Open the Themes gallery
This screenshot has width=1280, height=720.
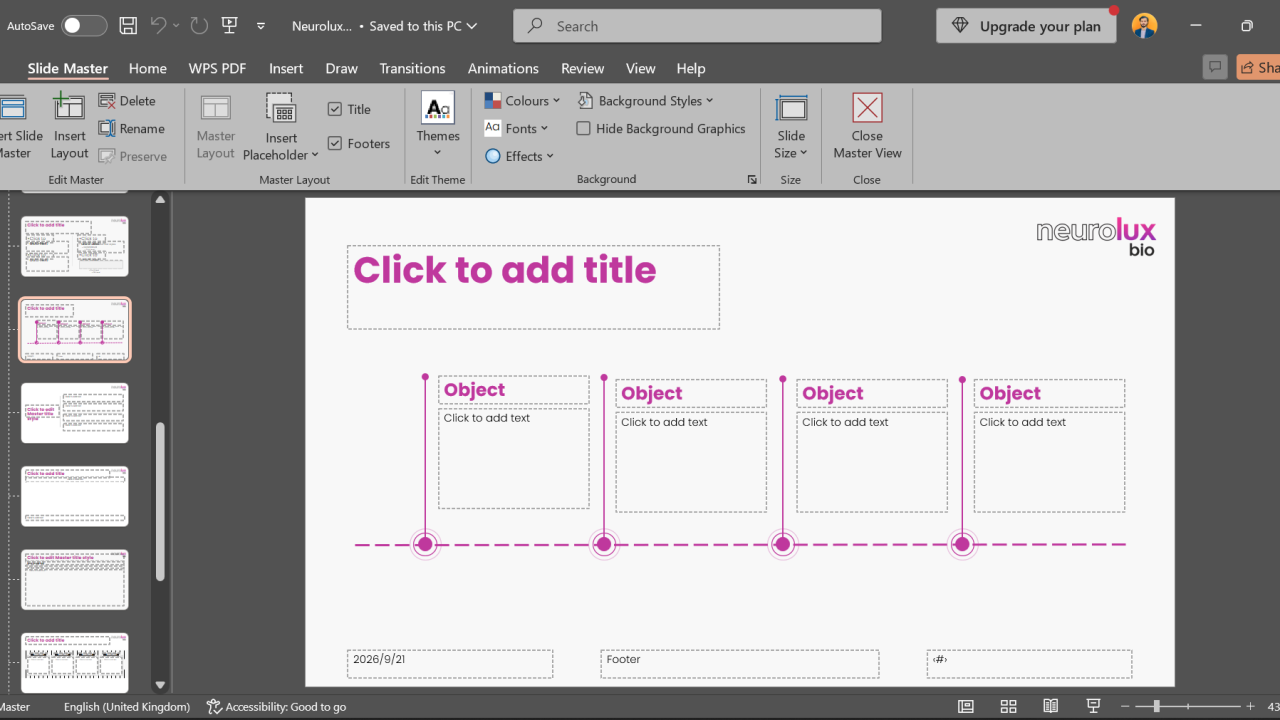tap(438, 127)
